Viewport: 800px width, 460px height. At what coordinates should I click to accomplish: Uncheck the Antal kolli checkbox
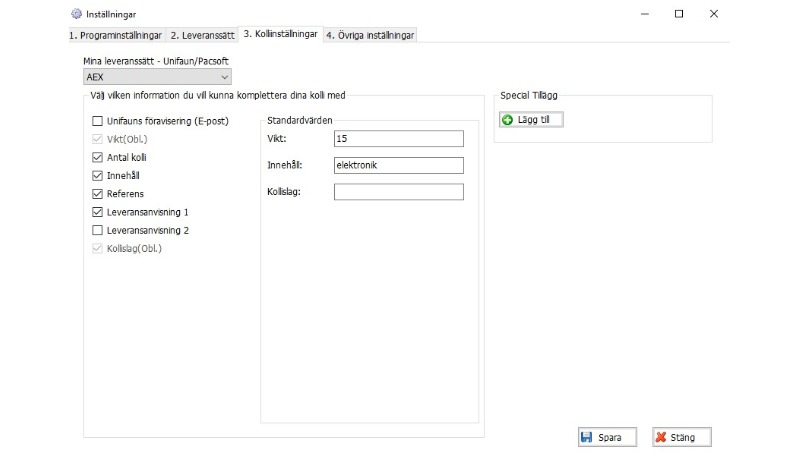(x=97, y=157)
